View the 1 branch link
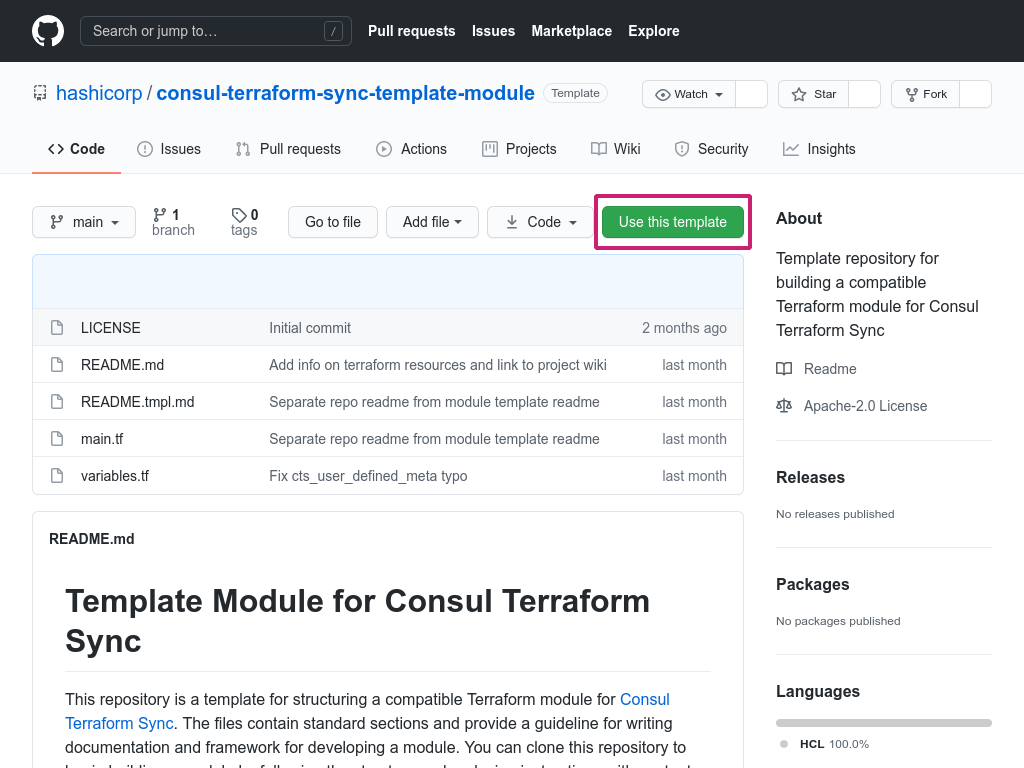Viewport: 1024px width, 768px height. 173,222
